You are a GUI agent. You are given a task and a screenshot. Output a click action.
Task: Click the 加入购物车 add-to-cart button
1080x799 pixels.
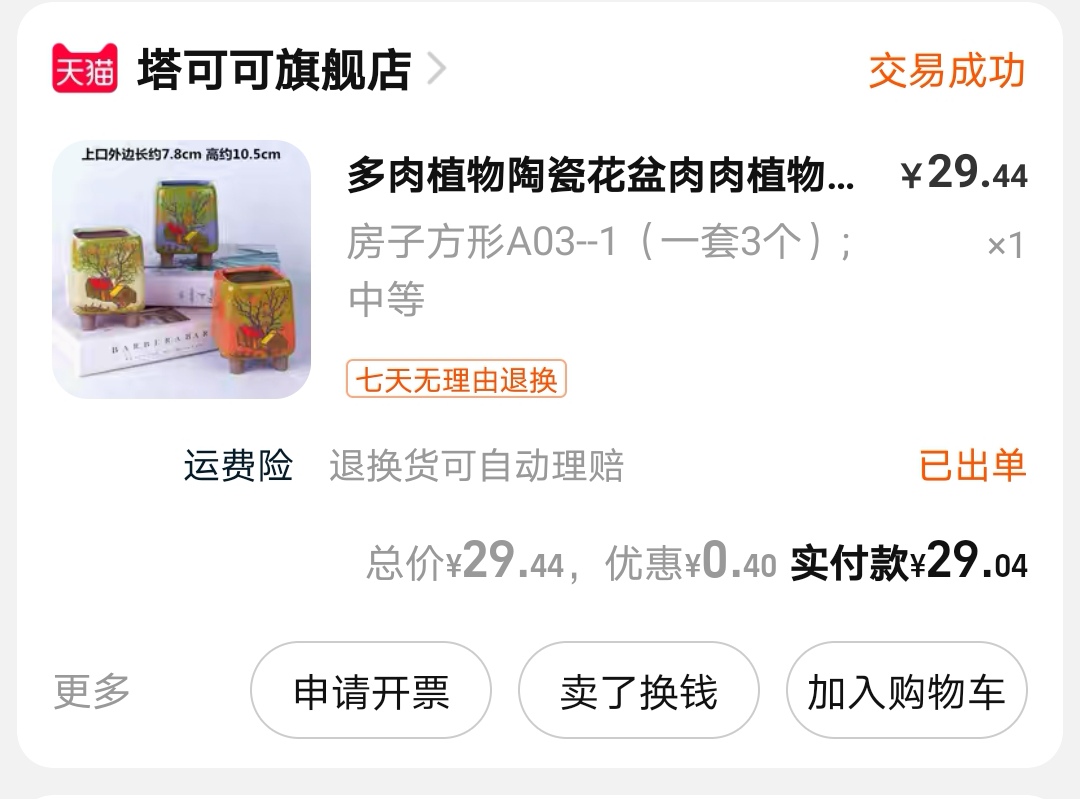[906, 690]
